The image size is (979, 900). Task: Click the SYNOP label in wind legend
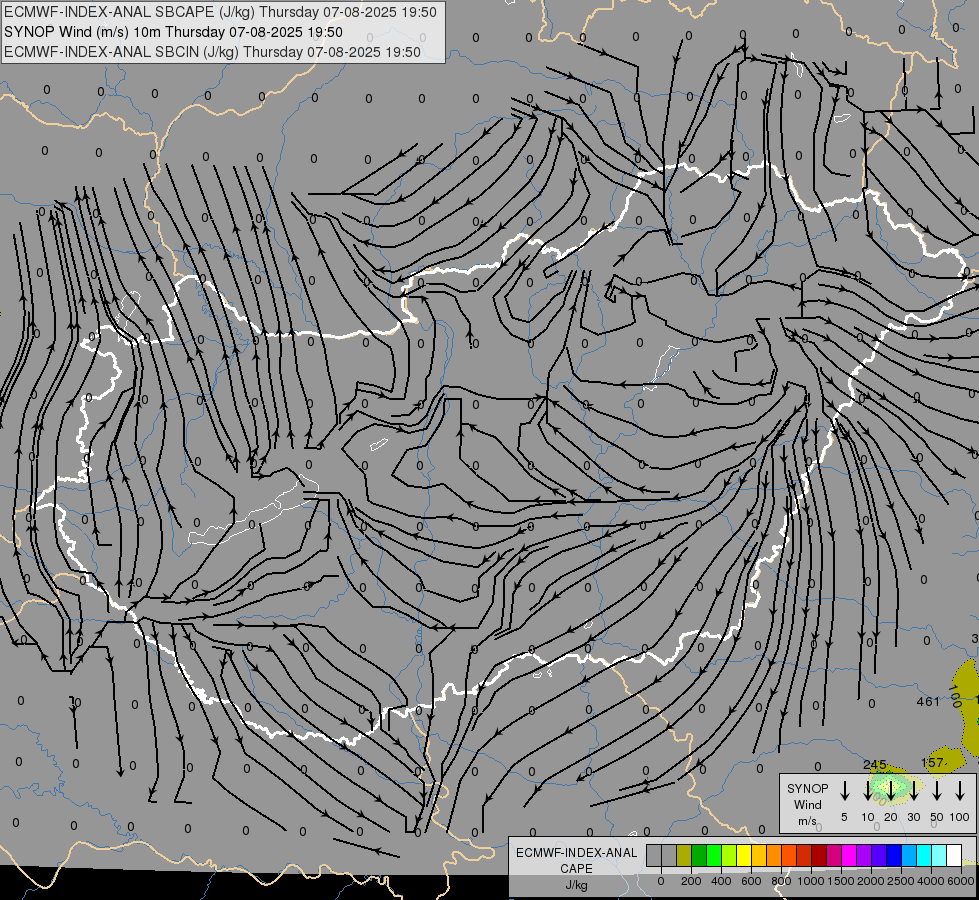807,788
